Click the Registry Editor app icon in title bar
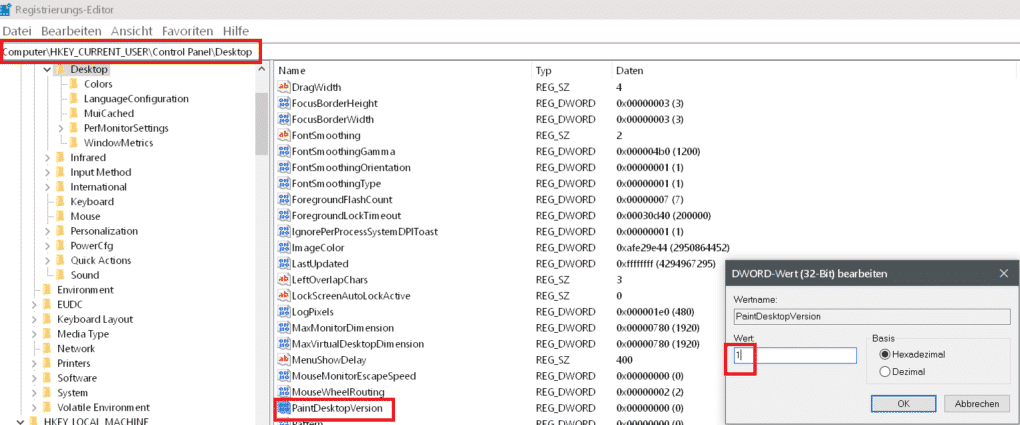This screenshot has height=425, width=1020. click(7, 9)
